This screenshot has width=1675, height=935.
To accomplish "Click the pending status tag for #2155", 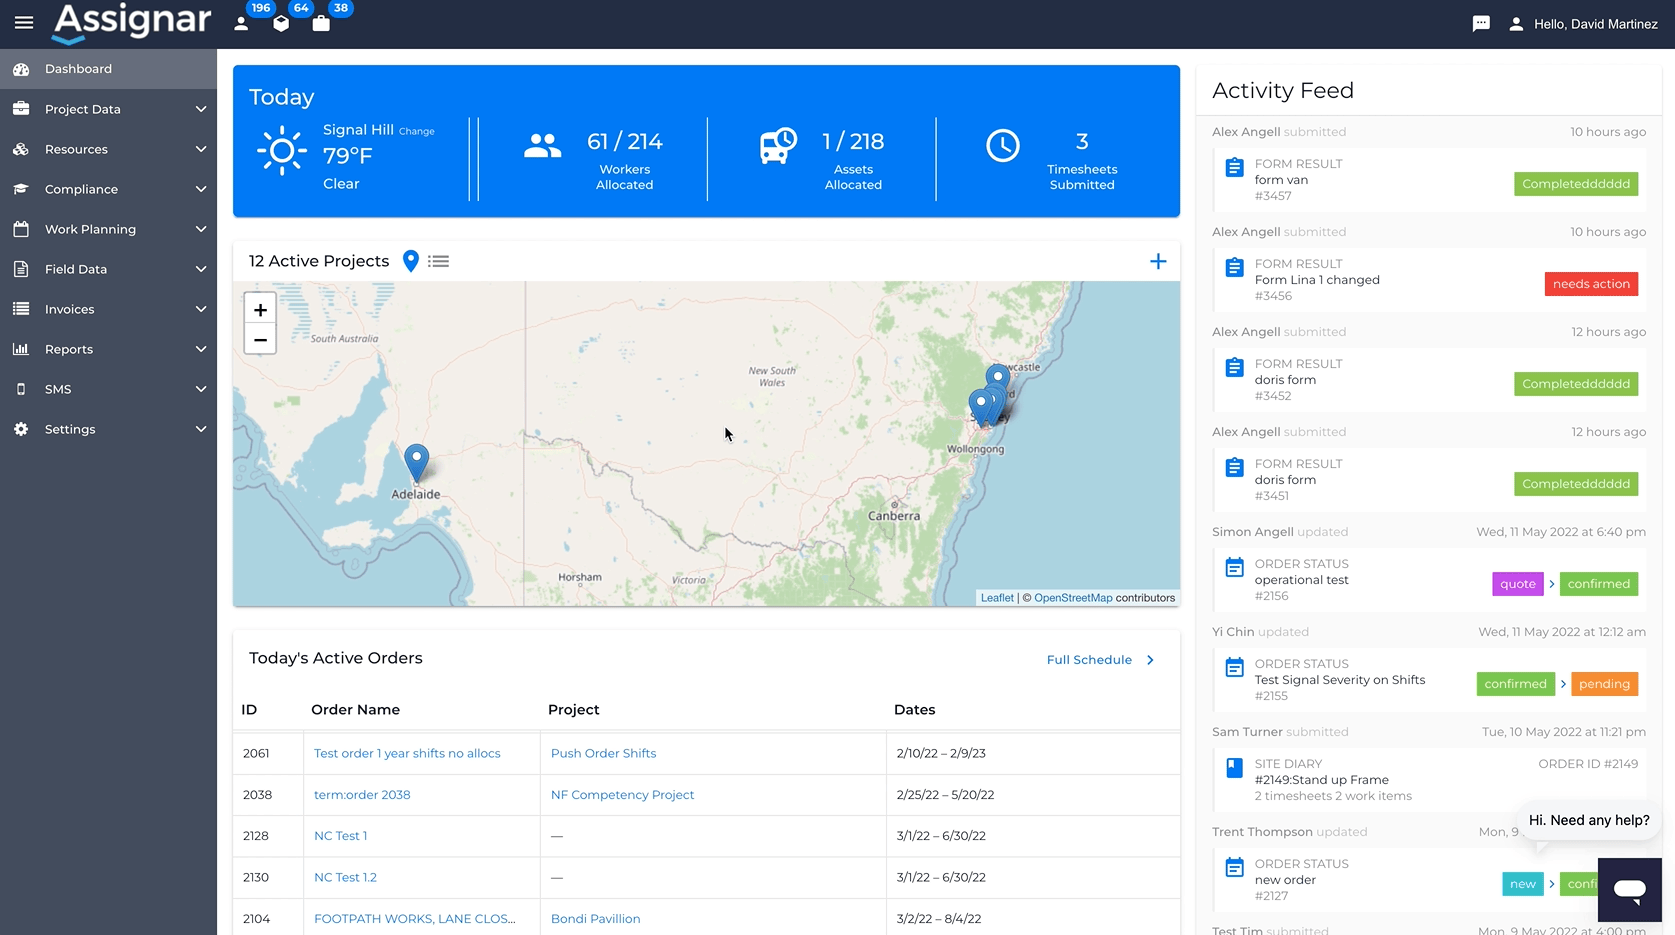I will [1604, 684].
